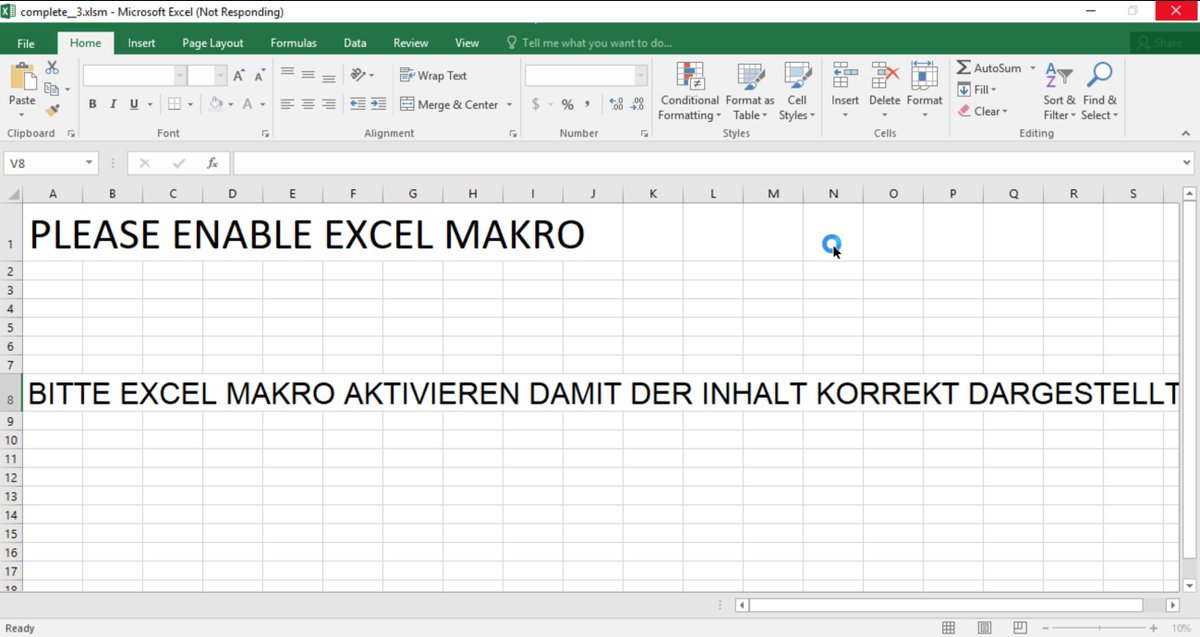Switch to the Review tab
1200x637 pixels.
pyautogui.click(x=411, y=43)
